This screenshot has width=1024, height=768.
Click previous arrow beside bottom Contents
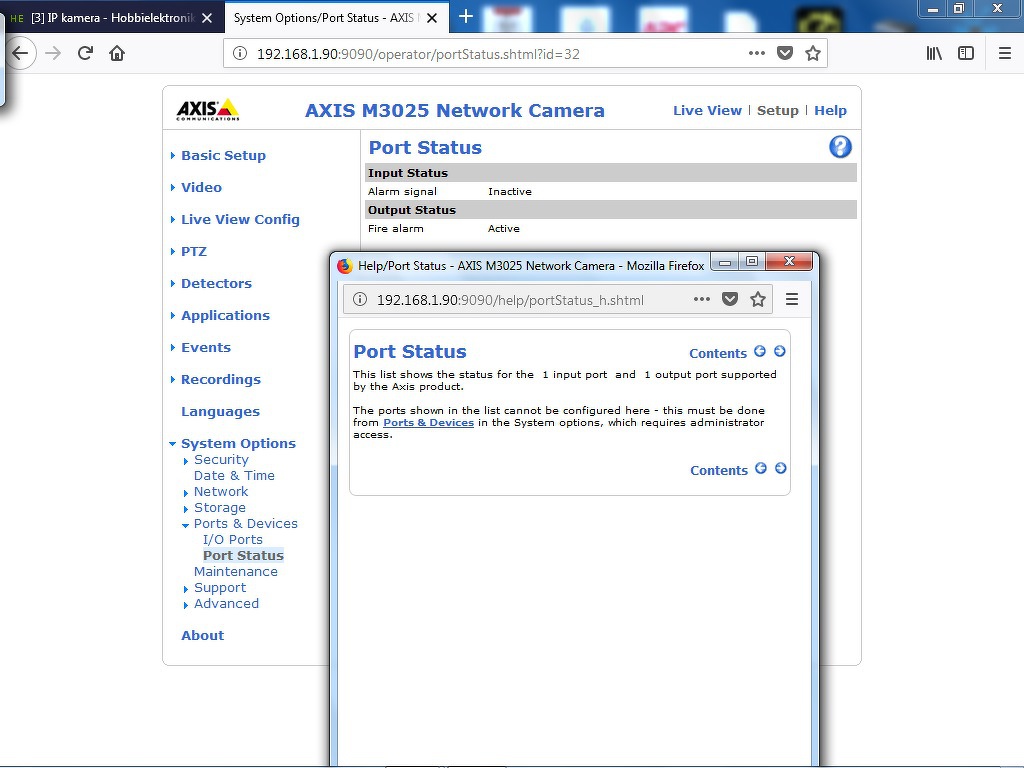click(761, 468)
